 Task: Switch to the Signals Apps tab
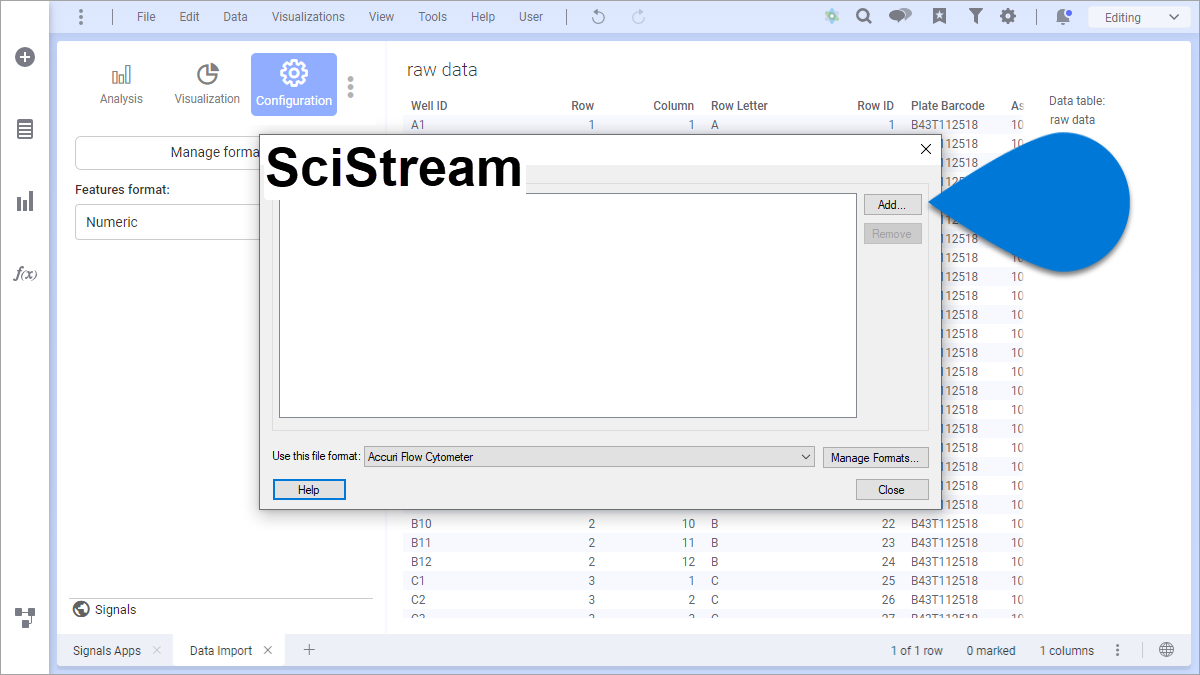click(107, 650)
